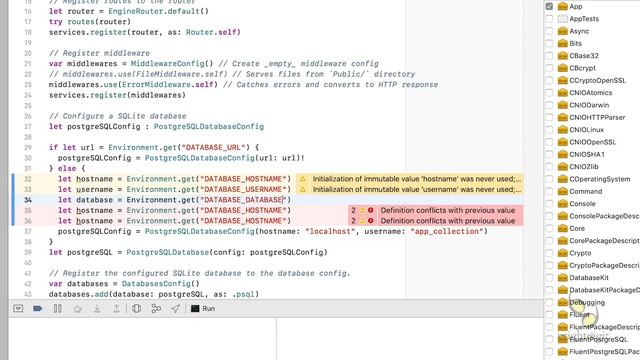The height and width of the screenshot is (360, 640).
Task: Check Console target membership checkbox
Action: click(x=549, y=204)
